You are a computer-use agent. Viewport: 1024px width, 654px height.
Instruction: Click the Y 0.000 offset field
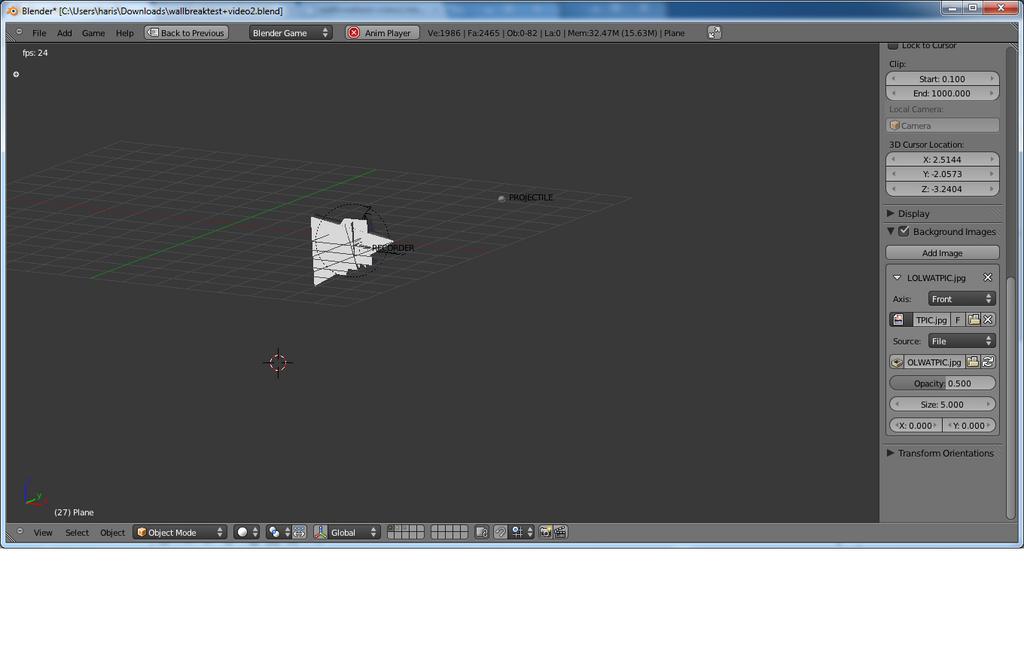(x=969, y=425)
